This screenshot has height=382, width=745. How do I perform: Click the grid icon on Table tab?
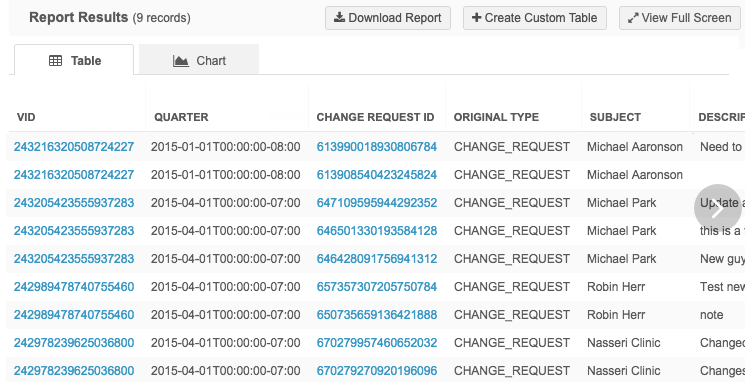point(56,61)
